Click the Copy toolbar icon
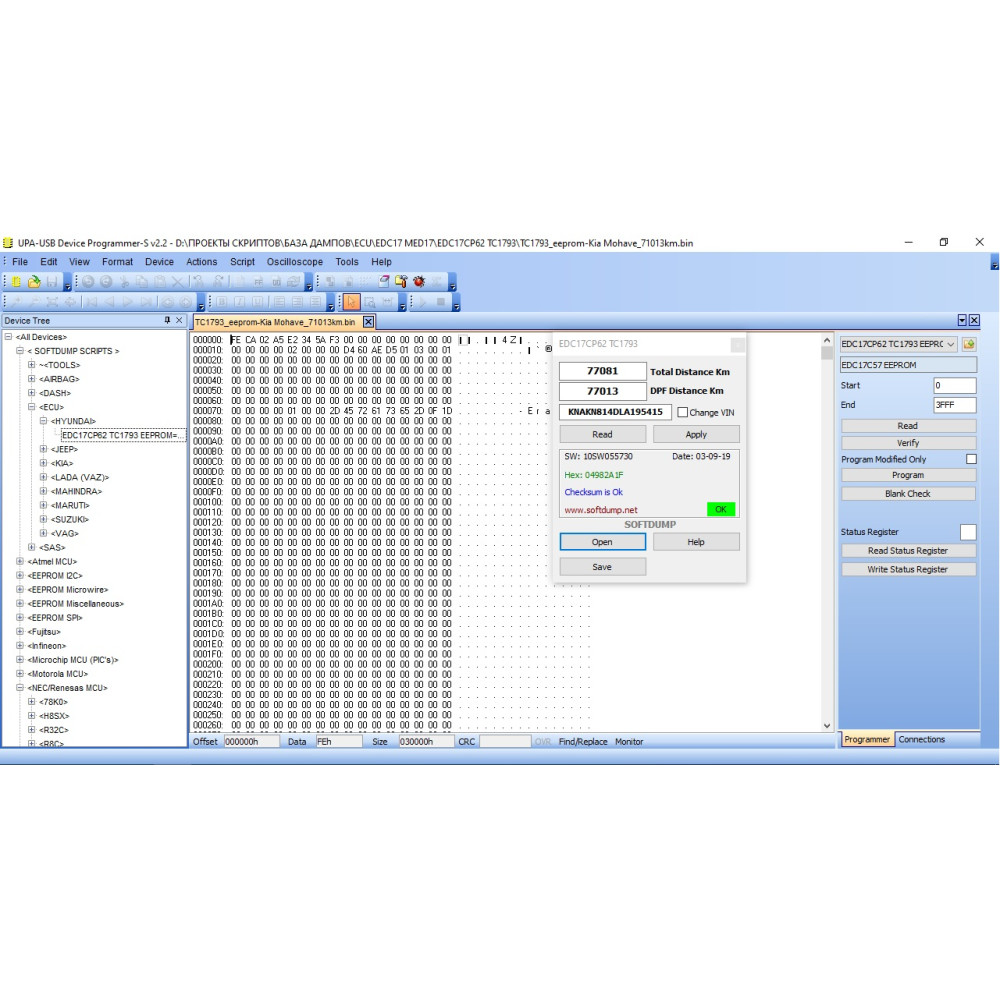1000x1000 pixels. point(142,281)
